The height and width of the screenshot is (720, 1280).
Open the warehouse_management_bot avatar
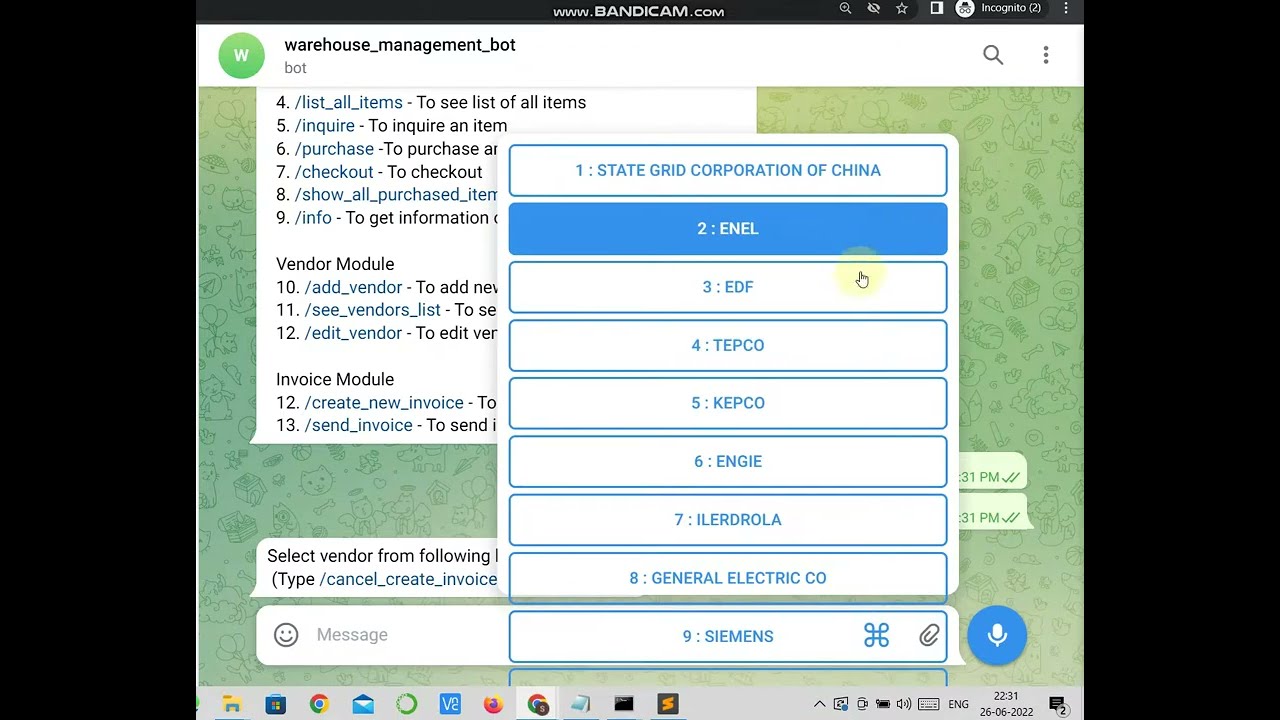tap(241, 55)
